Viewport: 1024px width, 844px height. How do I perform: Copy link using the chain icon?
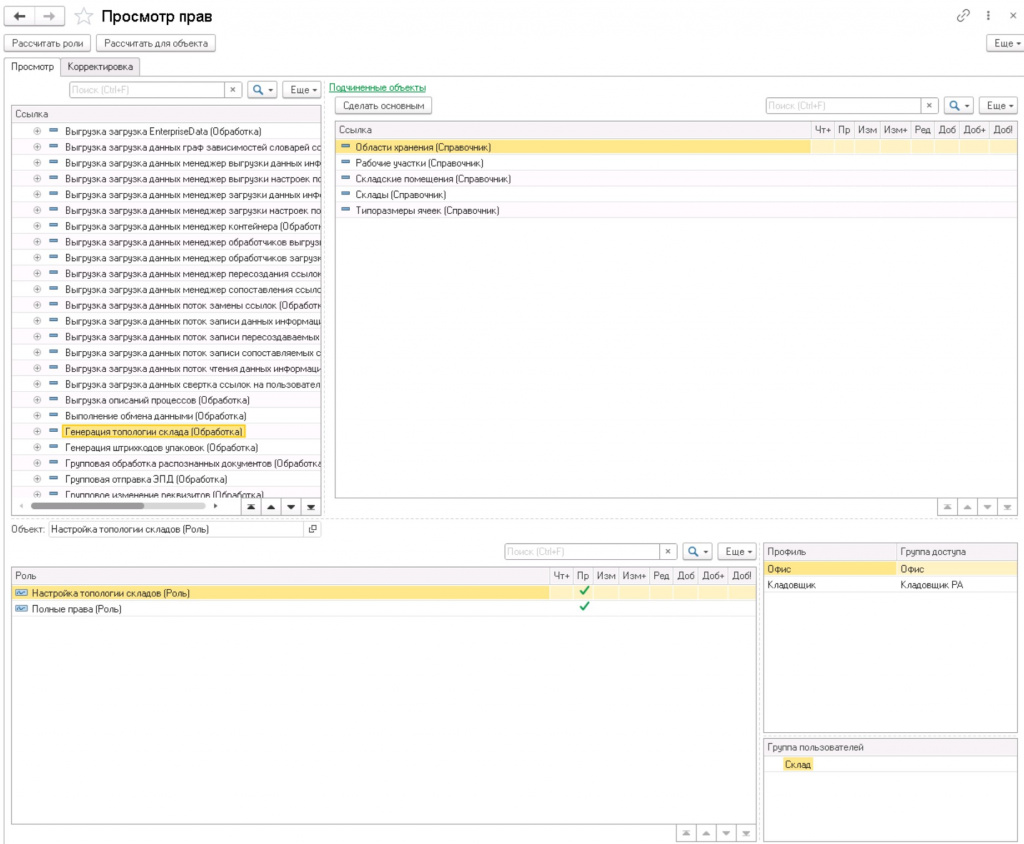tap(963, 16)
